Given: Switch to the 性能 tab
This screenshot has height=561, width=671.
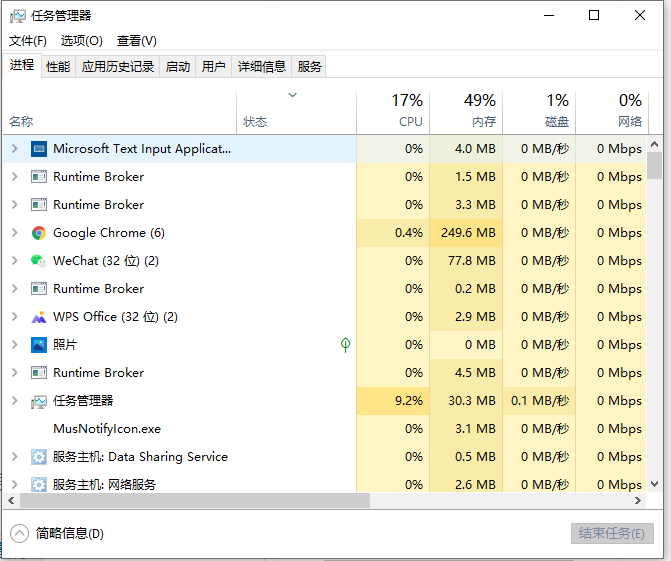Looking at the screenshot, I should [x=58, y=67].
